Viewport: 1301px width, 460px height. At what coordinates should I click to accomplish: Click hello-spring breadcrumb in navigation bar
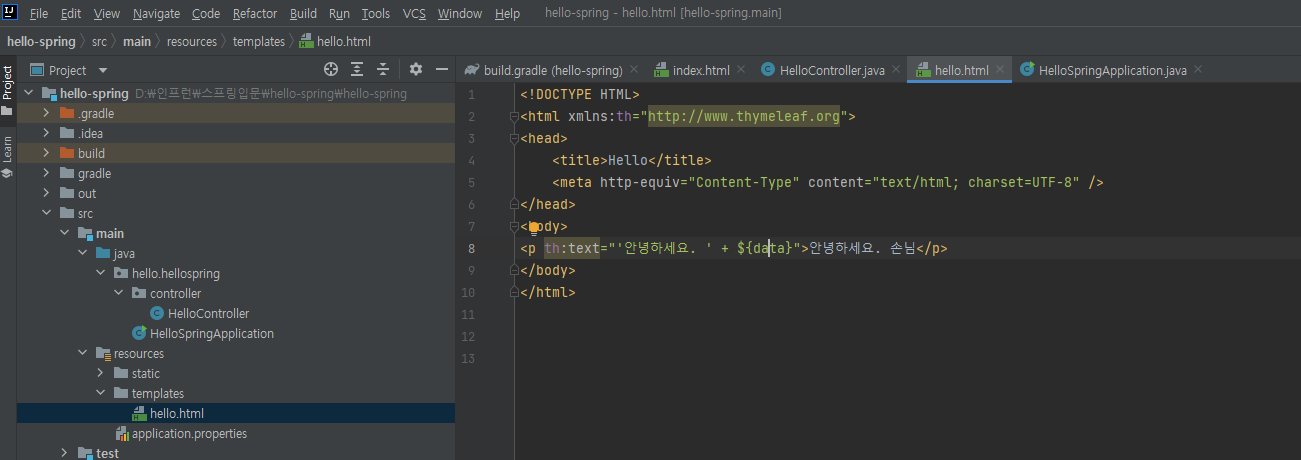pyautogui.click(x=43, y=41)
